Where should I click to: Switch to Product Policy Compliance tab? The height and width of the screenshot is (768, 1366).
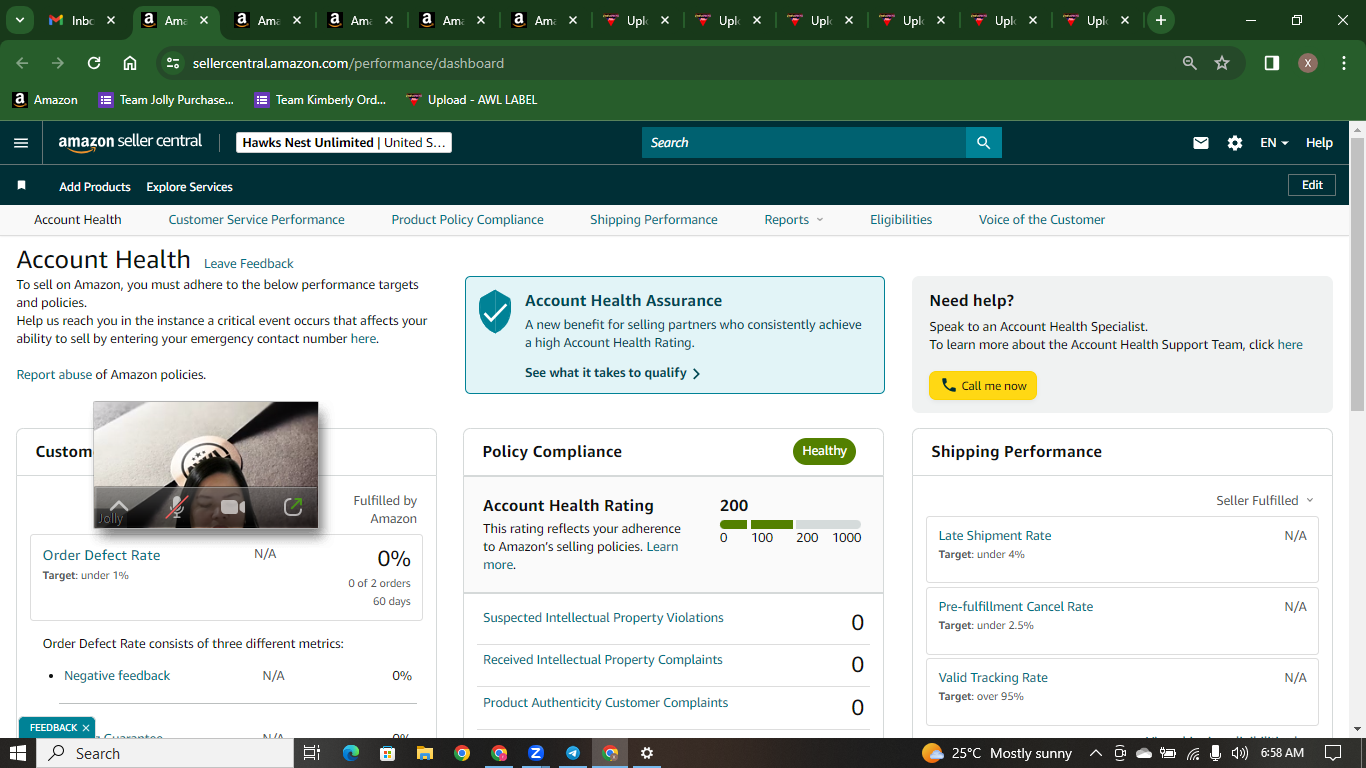[468, 220]
